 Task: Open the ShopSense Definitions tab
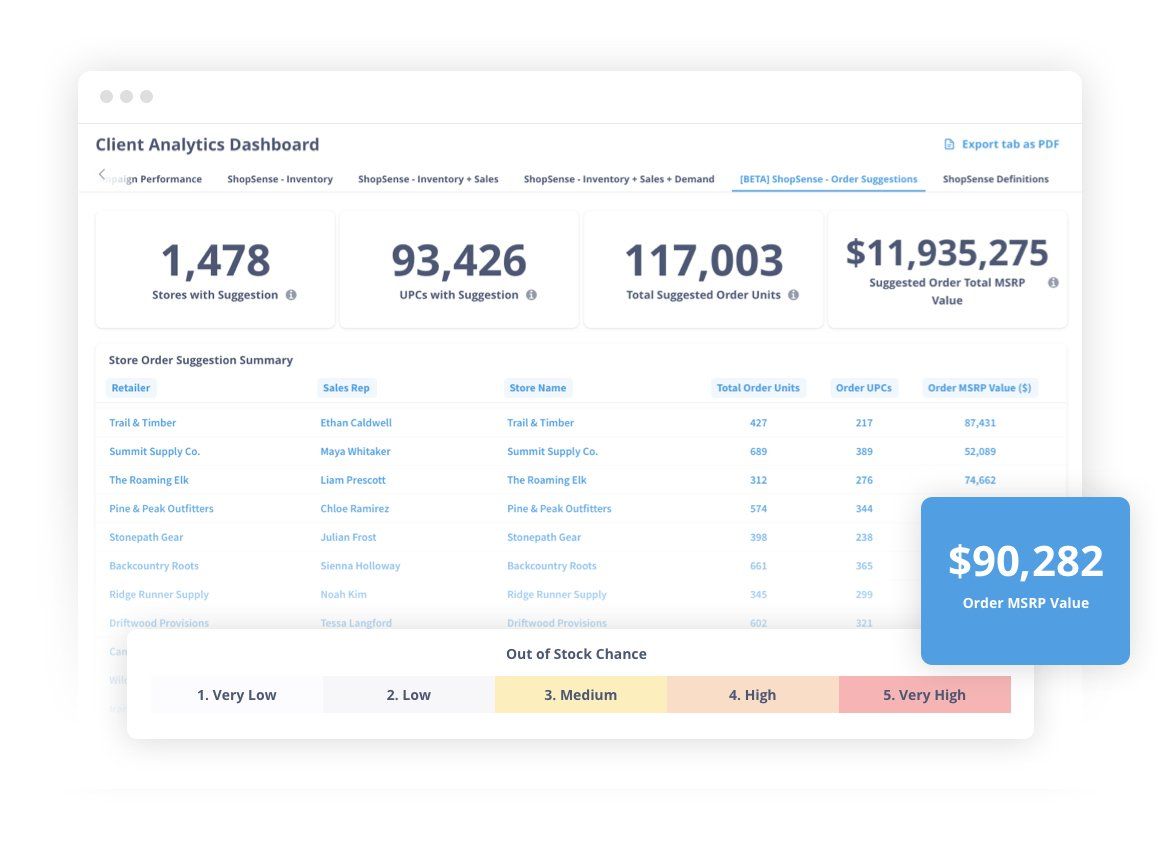pos(996,179)
